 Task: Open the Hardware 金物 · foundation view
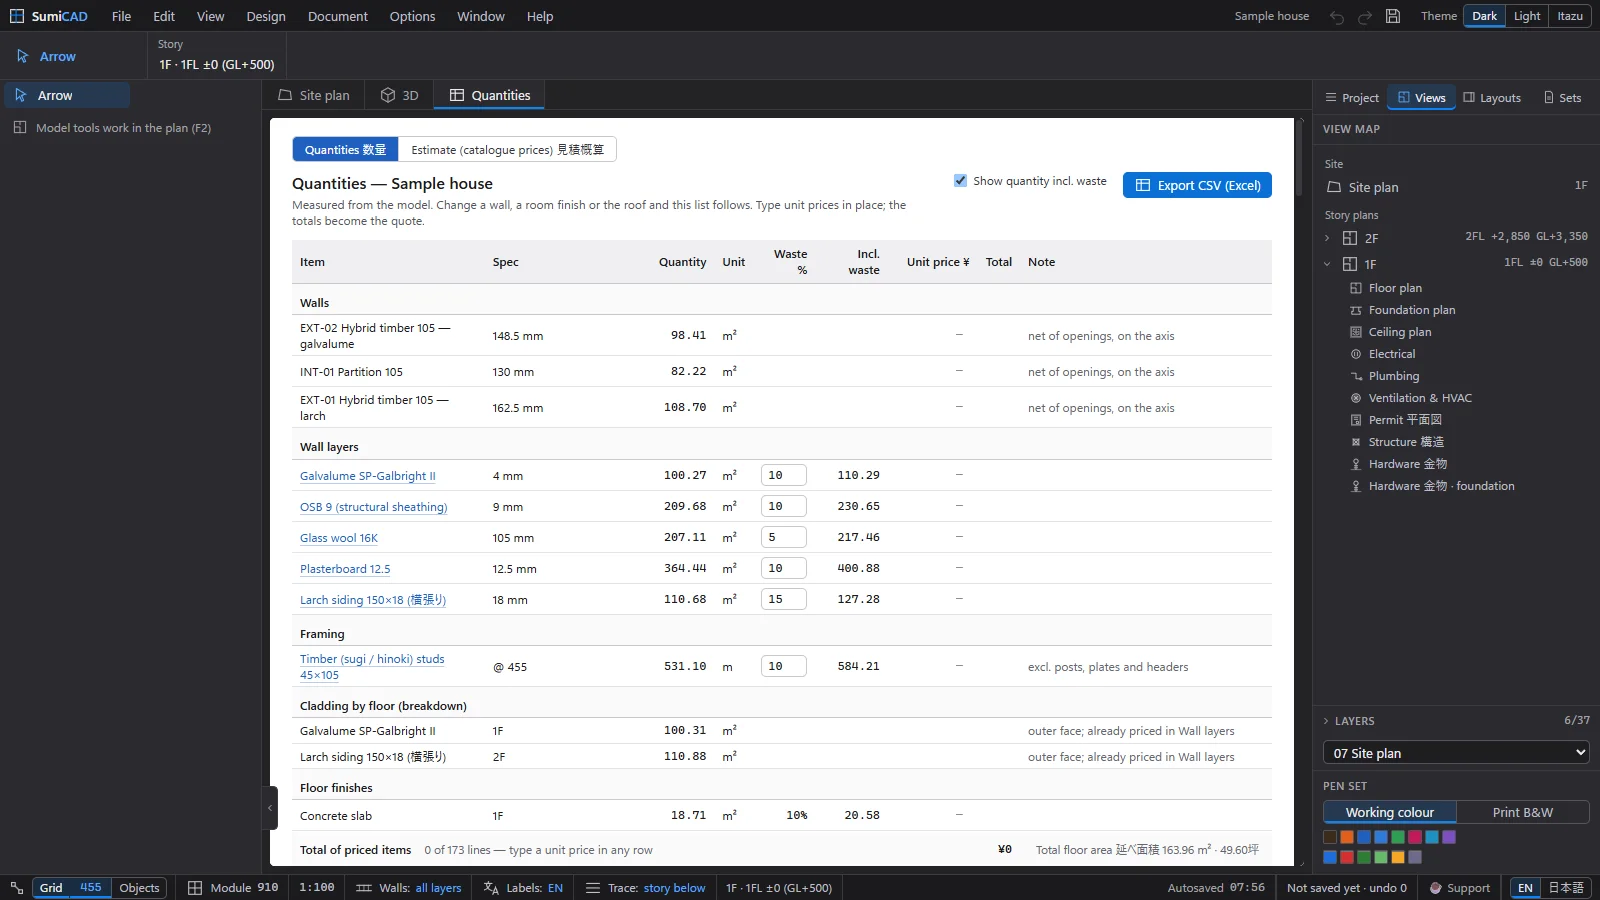tap(1440, 486)
